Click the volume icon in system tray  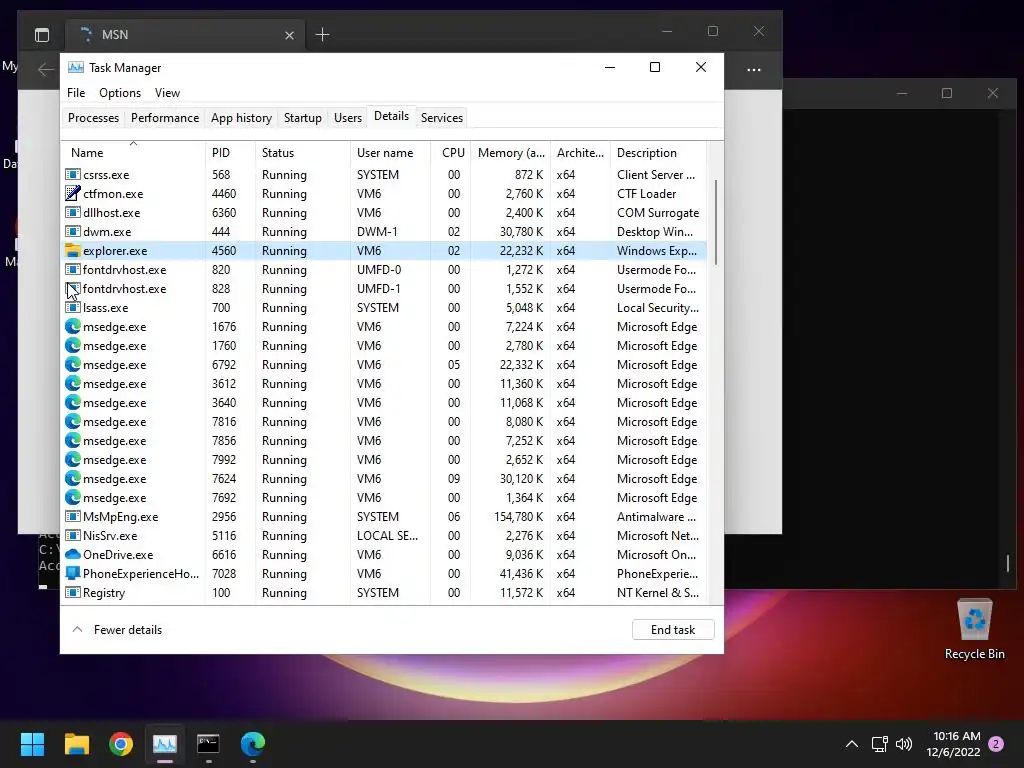click(x=904, y=744)
